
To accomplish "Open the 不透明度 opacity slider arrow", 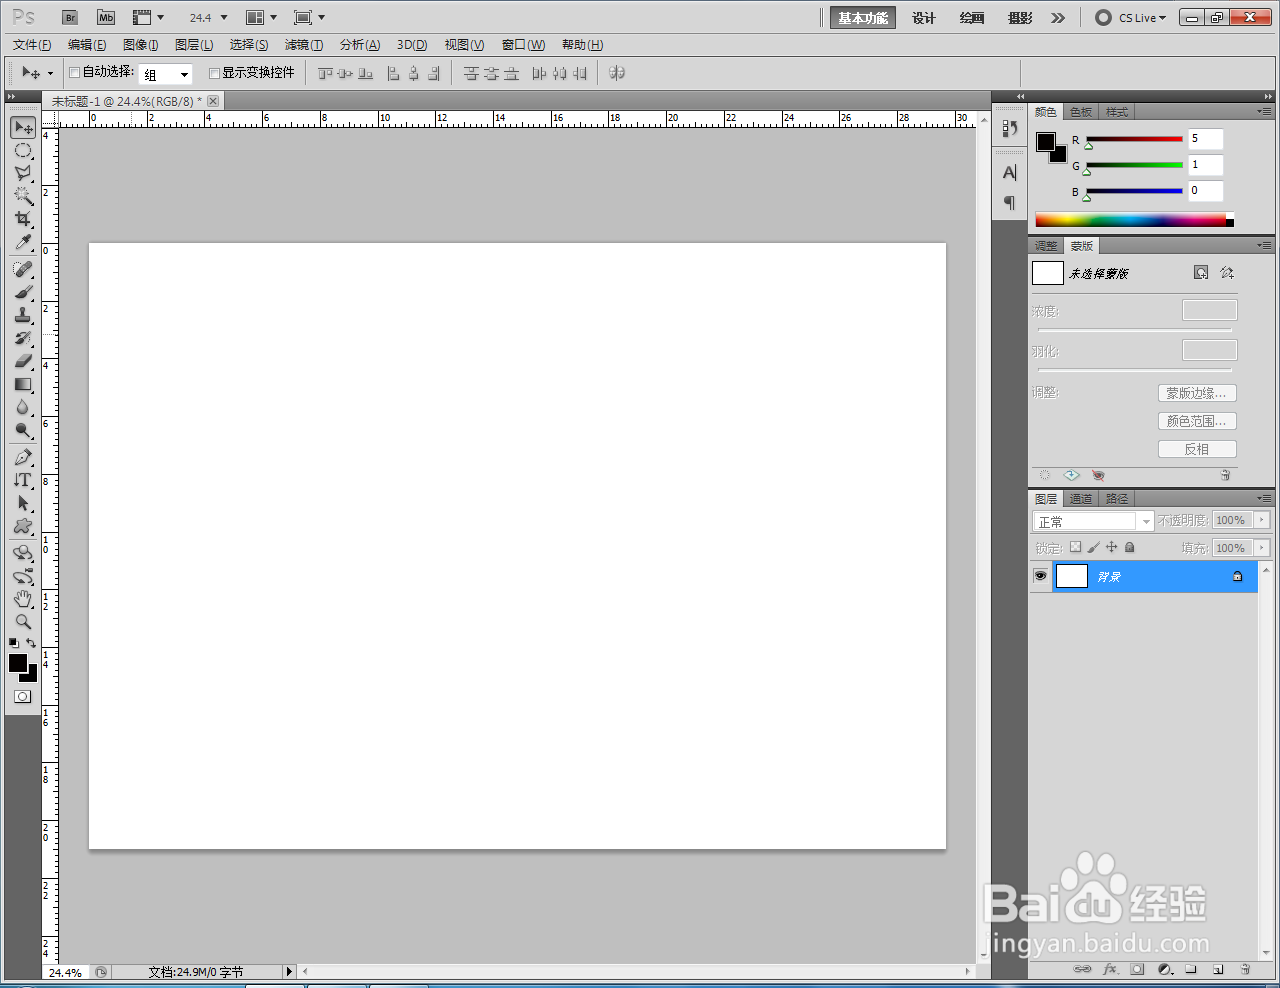I will (x=1262, y=520).
